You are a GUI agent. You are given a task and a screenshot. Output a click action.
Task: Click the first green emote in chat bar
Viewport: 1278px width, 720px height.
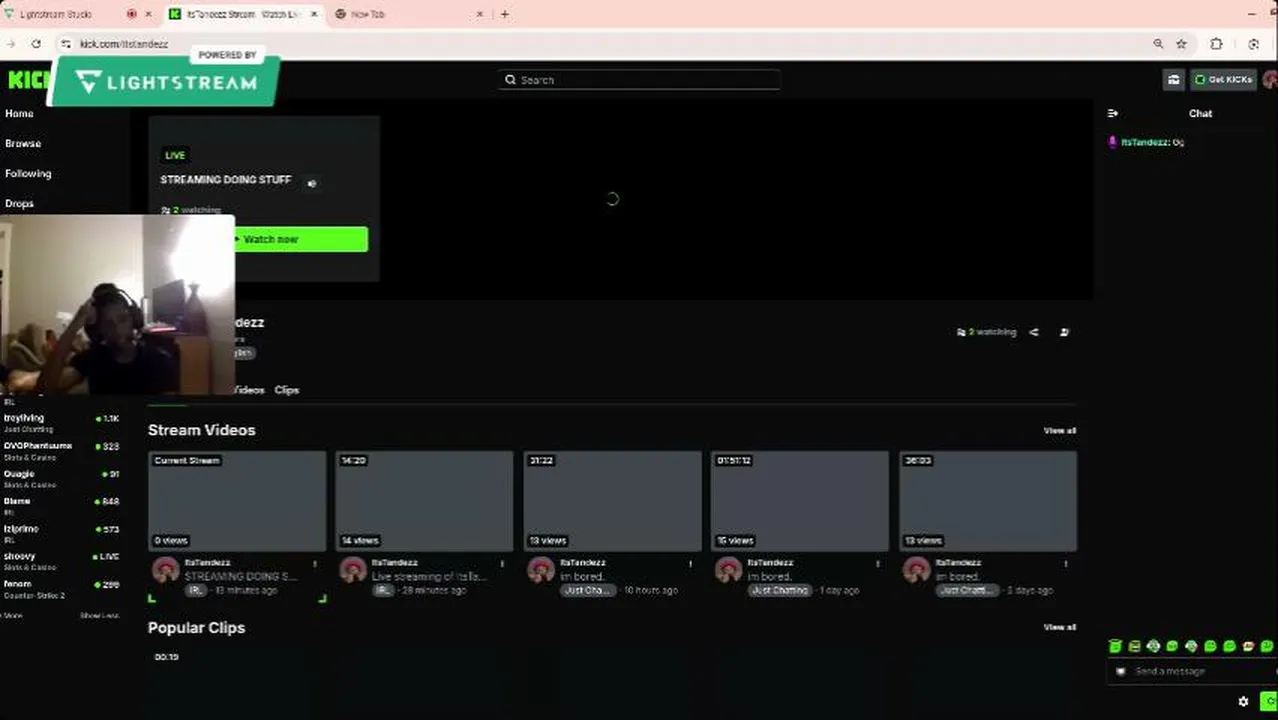[1115, 647]
